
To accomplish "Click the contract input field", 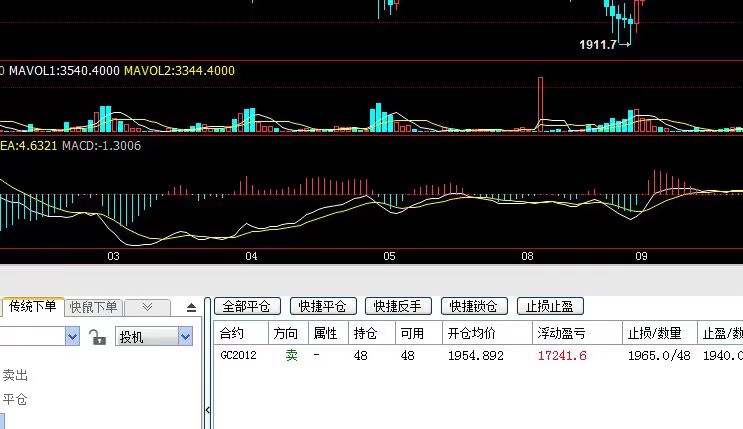I will [32, 337].
